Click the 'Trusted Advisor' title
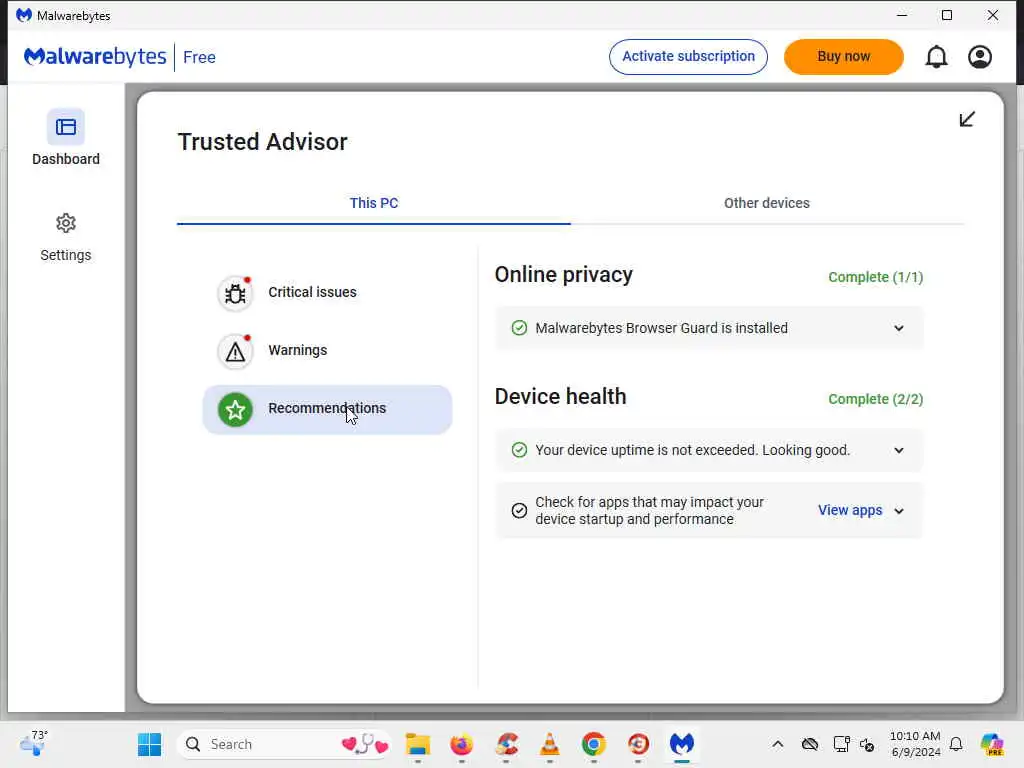1024x768 pixels. 263,142
